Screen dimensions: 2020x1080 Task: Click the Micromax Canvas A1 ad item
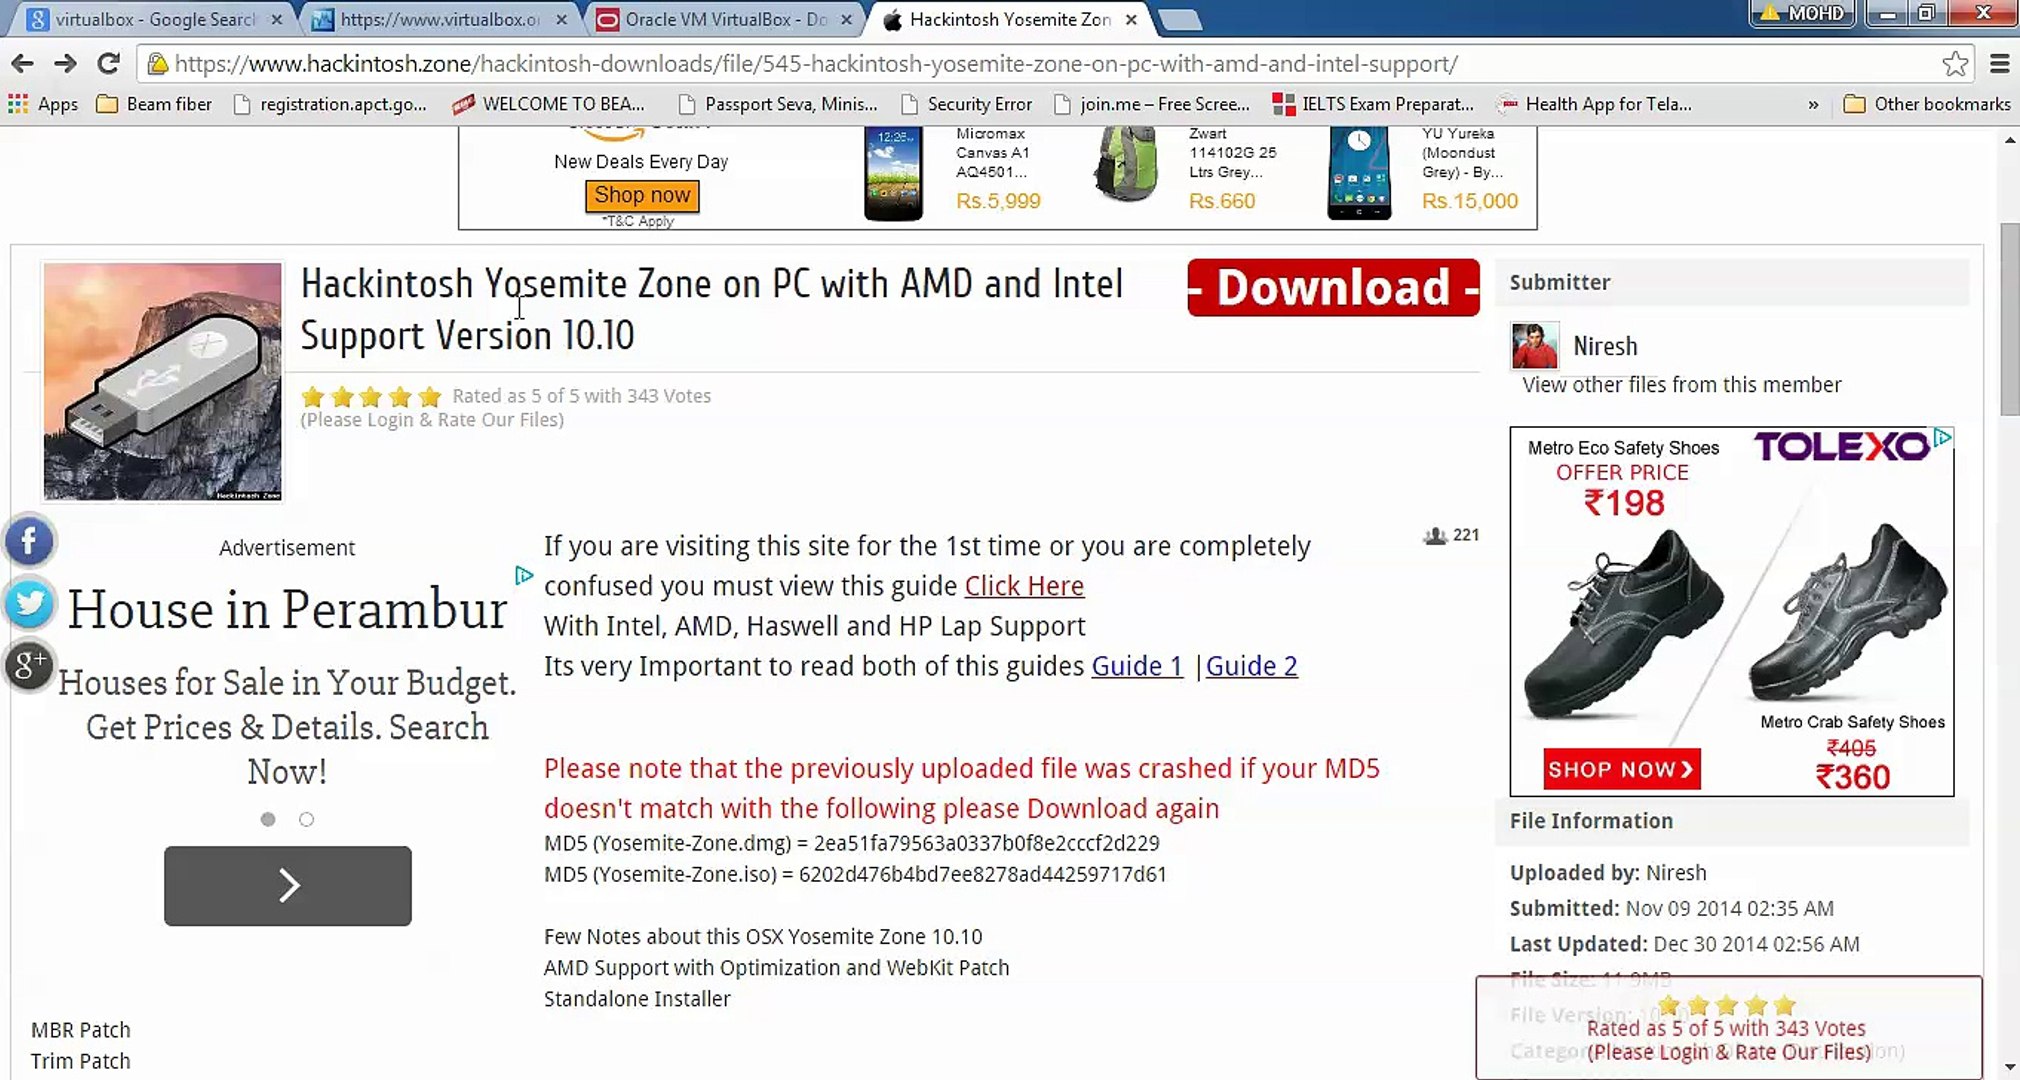(x=951, y=173)
